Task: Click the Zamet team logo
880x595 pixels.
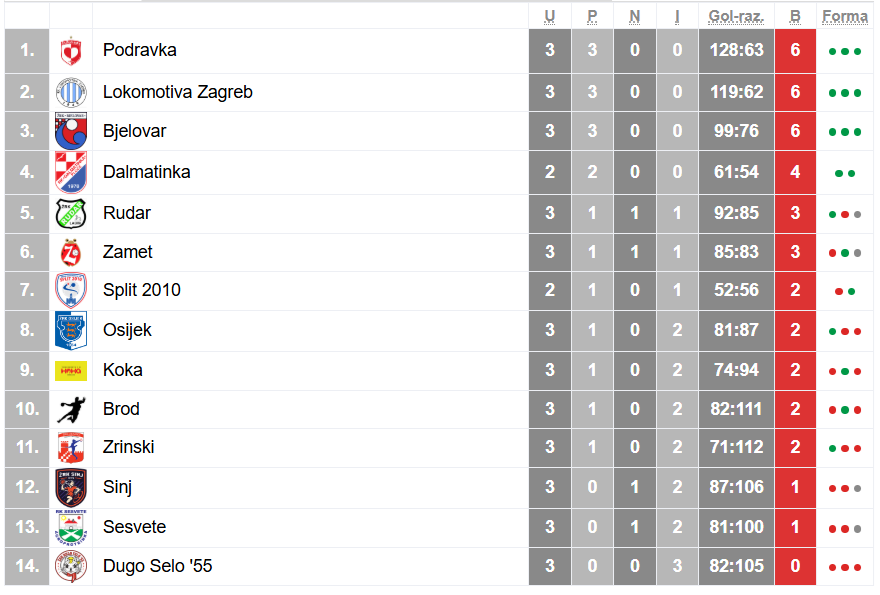Action: pyautogui.click(x=70, y=252)
